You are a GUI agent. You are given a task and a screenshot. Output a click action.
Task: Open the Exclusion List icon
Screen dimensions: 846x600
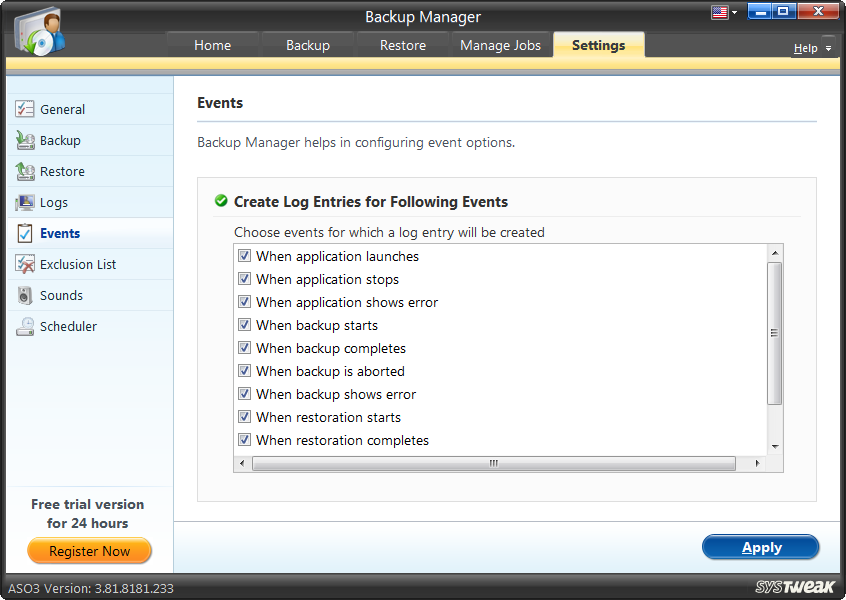click(24, 263)
